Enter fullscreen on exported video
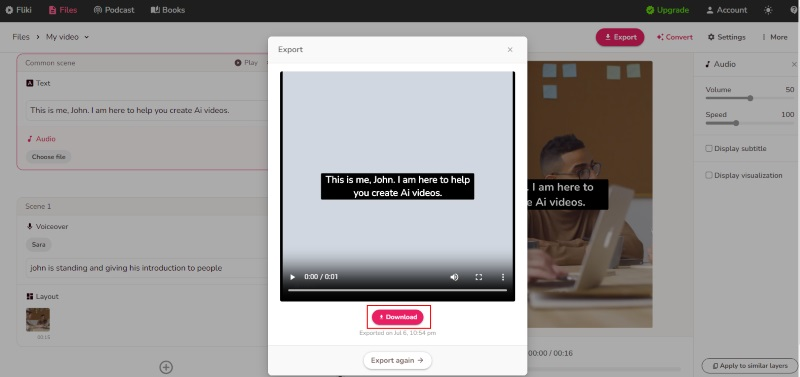 pyautogui.click(x=479, y=277)
